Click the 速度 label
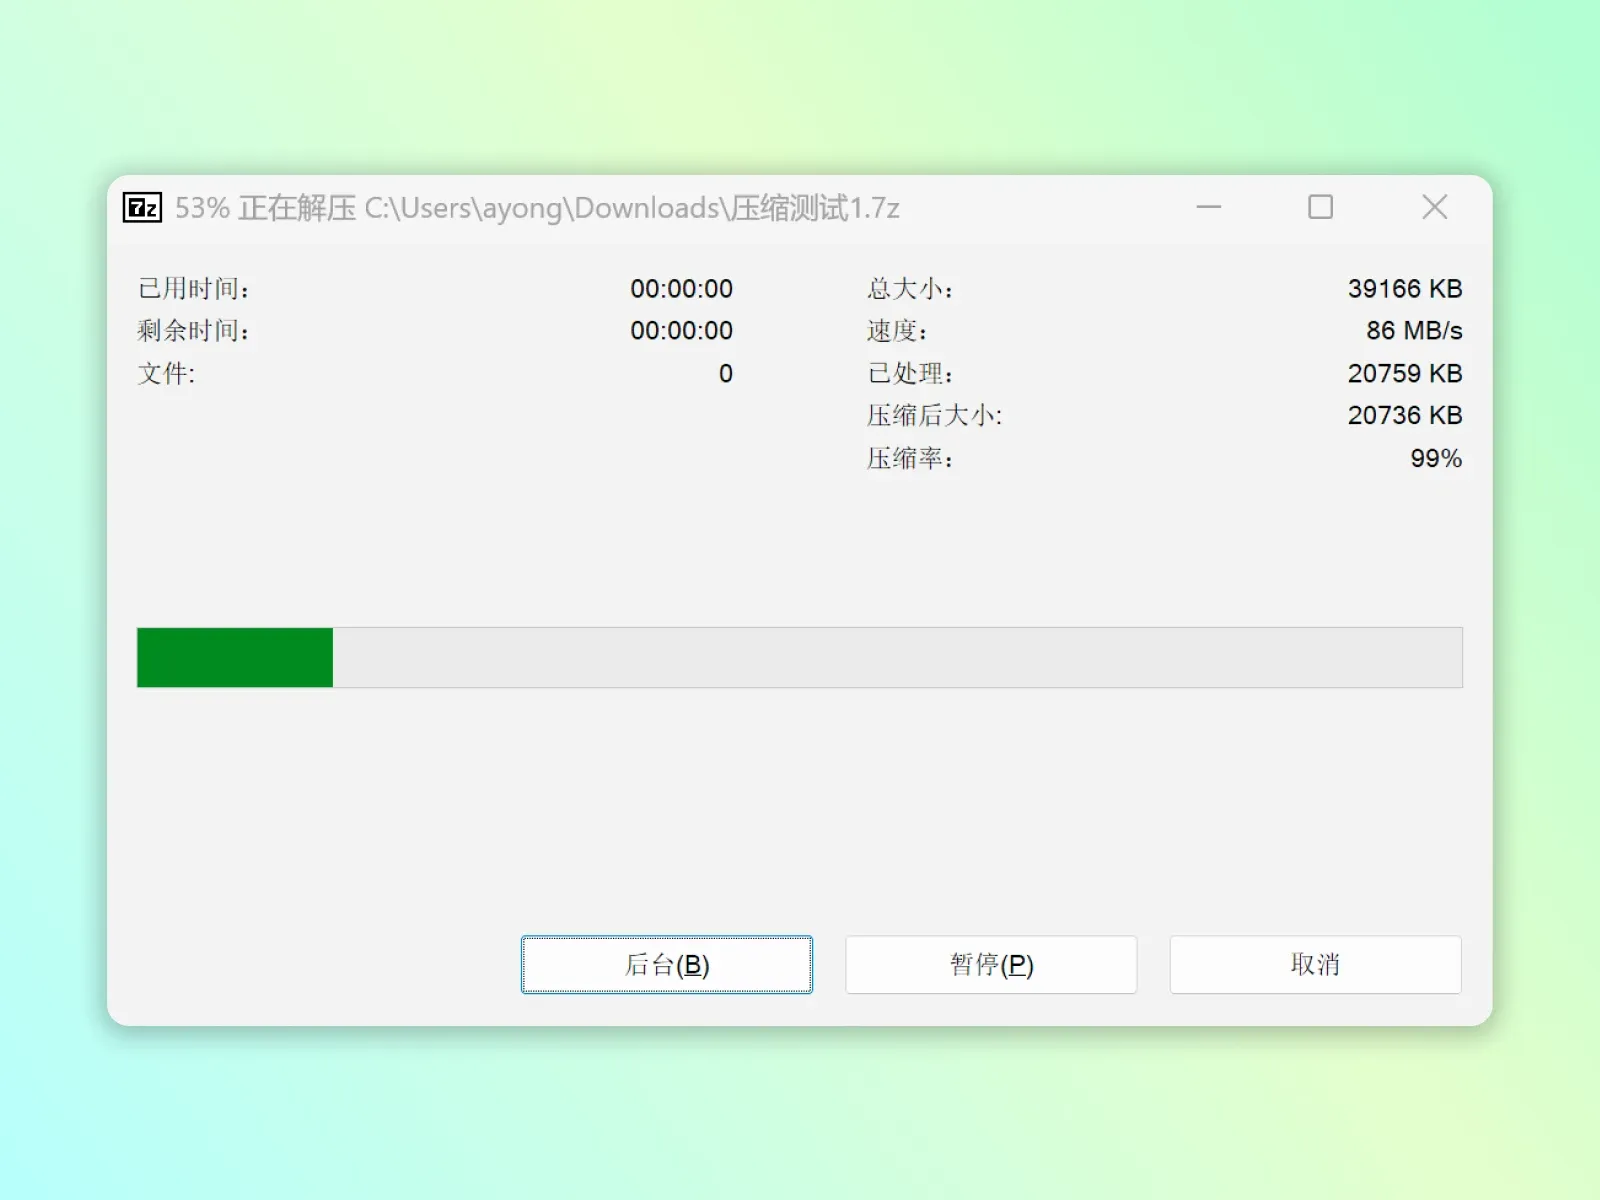Image resolution: width=1600 pixels, height=1200 pixels. 897,331
